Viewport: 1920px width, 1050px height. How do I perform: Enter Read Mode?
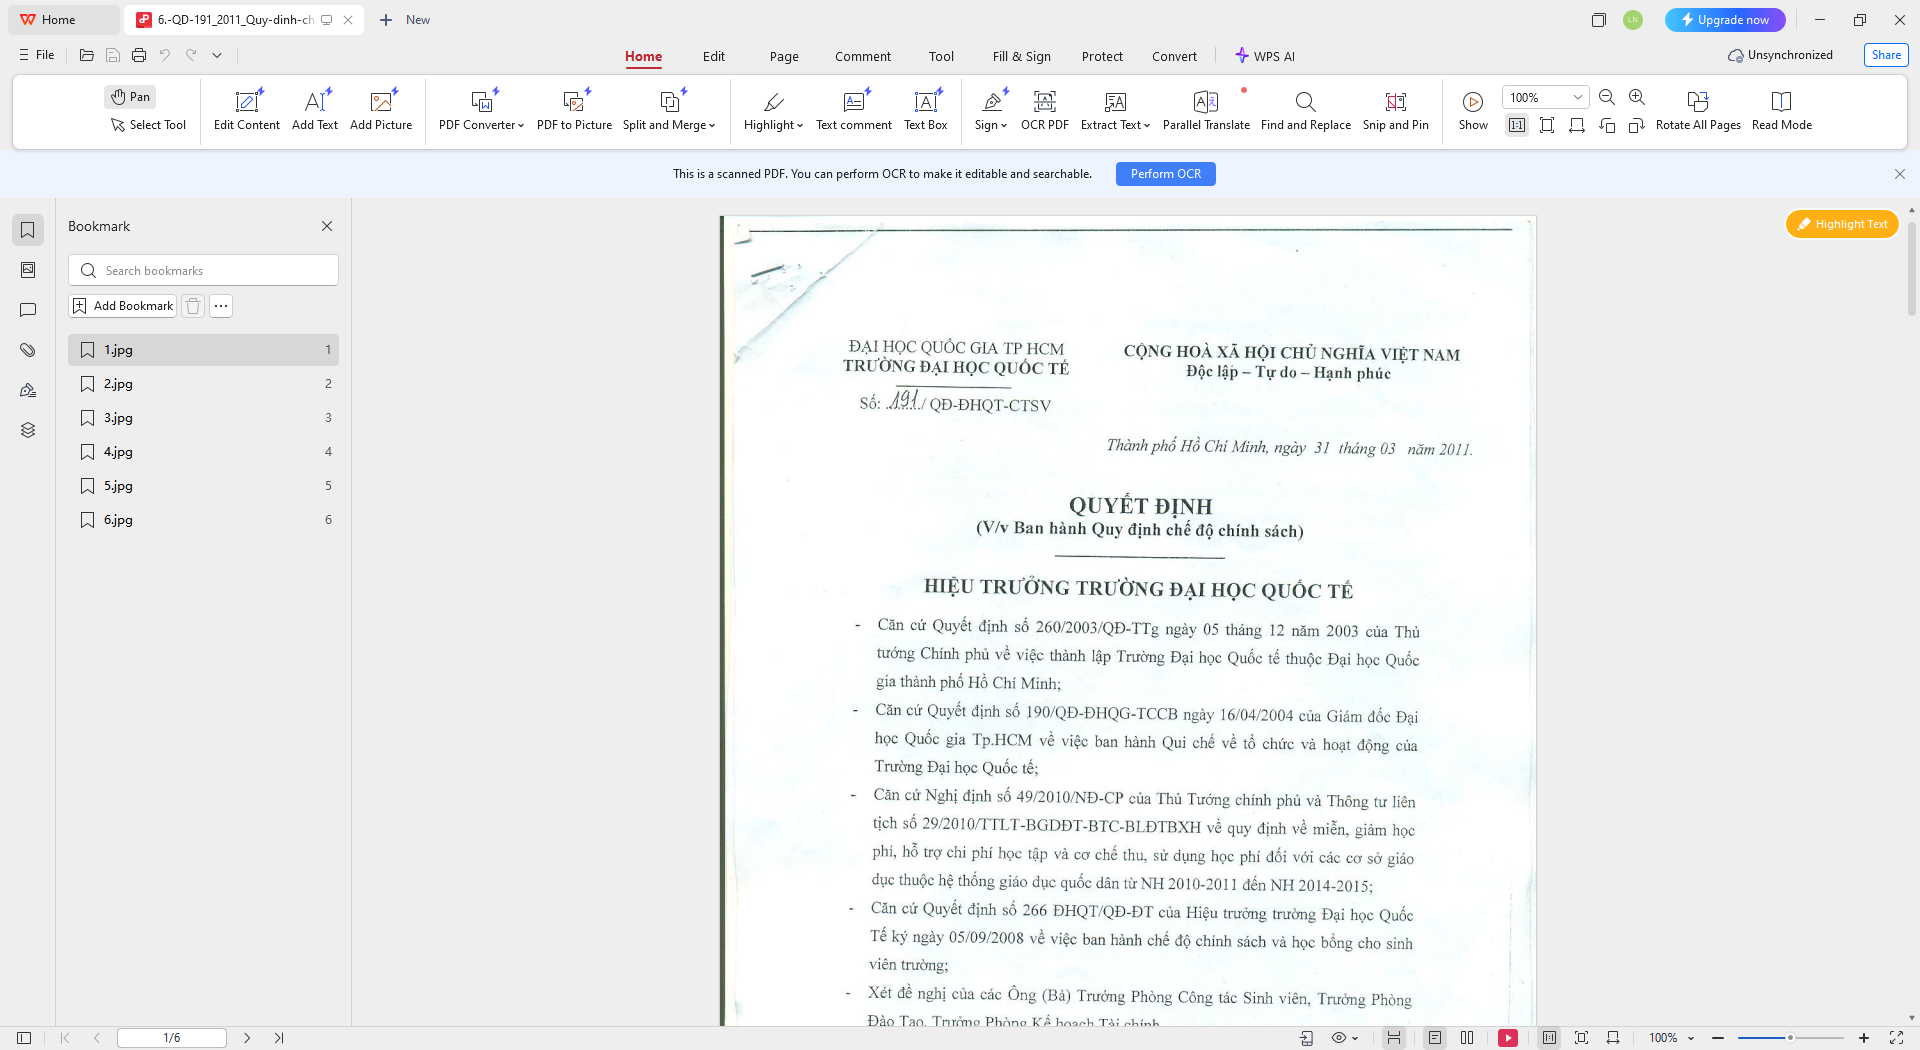(1781, 111)
